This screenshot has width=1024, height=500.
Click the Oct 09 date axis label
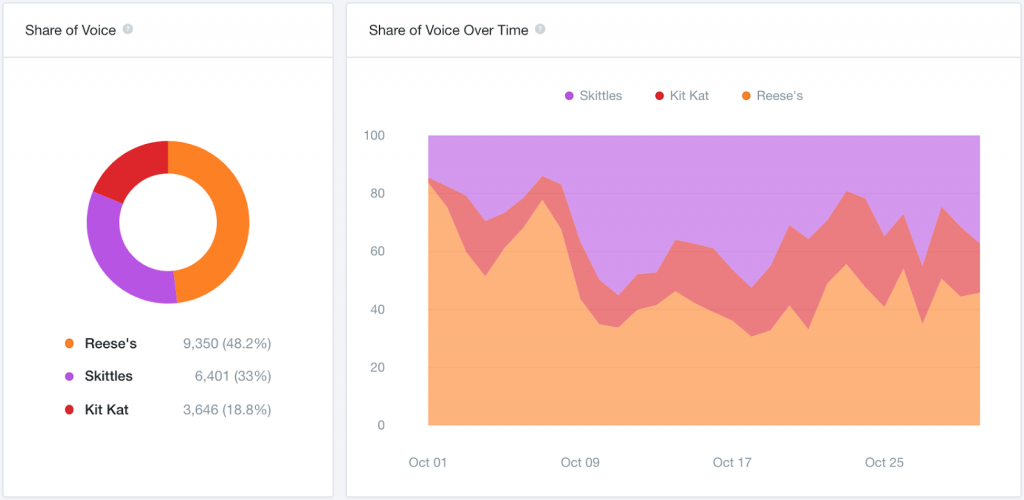pos(580,463)
